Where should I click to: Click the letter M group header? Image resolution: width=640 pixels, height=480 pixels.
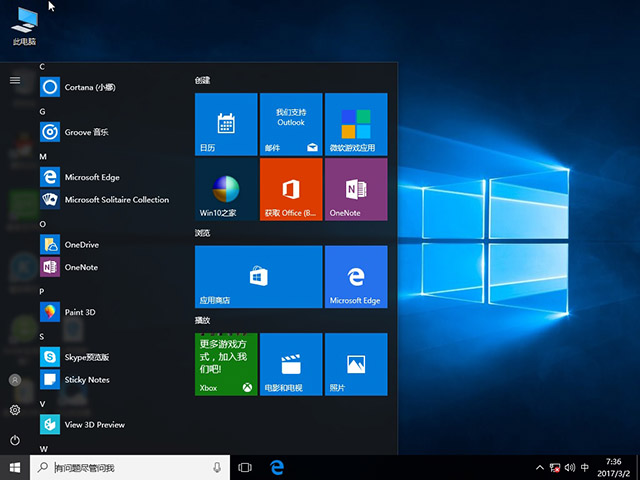43,157
